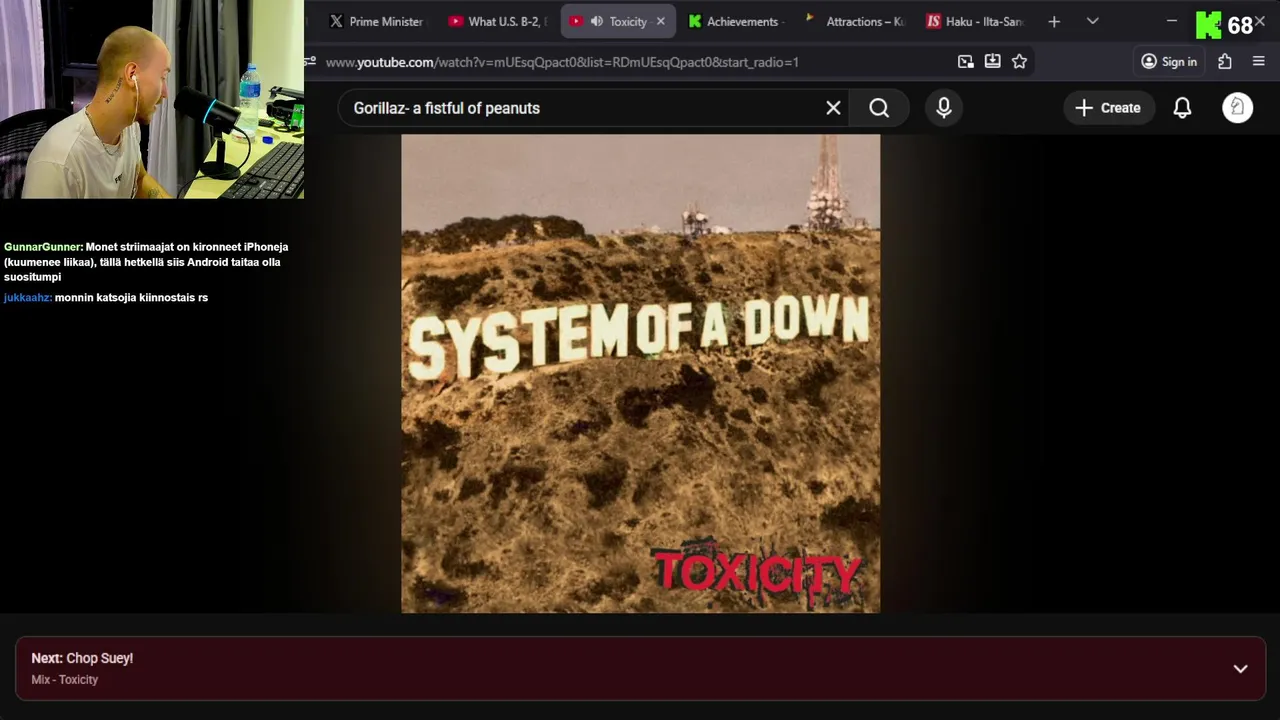Open the Achievements Kick tab
The height and width of the screenshot is (720, 1280).
(737, 21)
